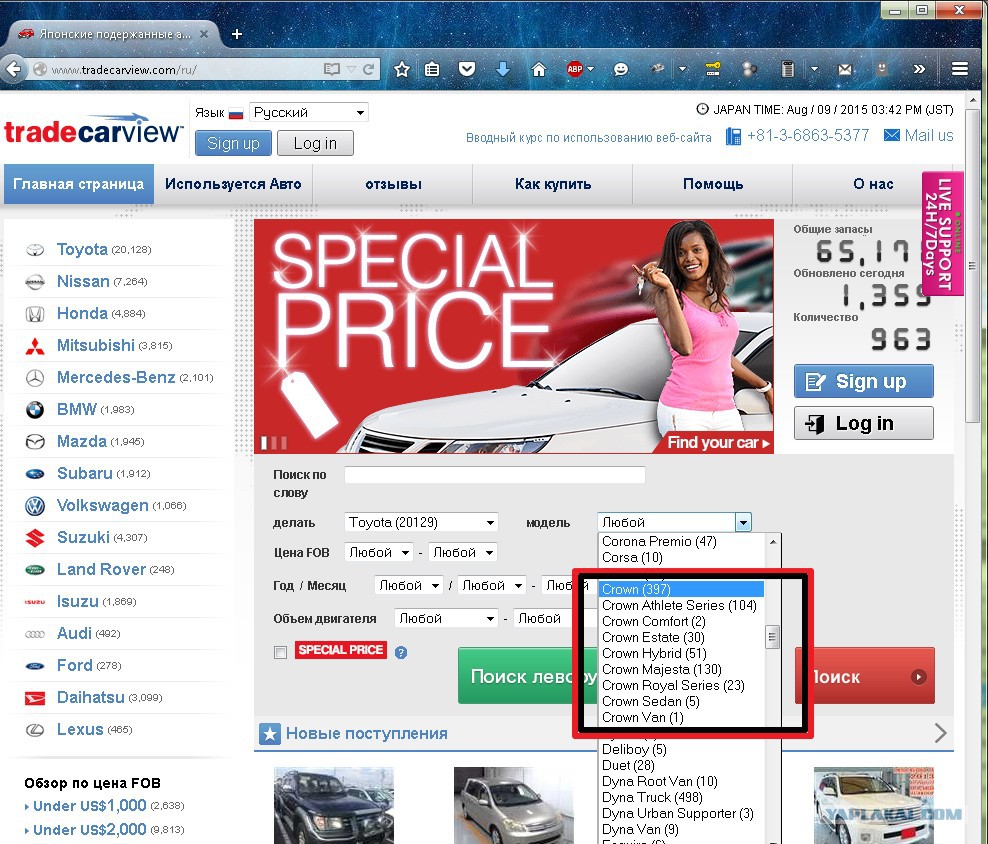
Task: Open the LIVE SUPPORT side tab
Action: pyautogui.click(x=943, y=233)
